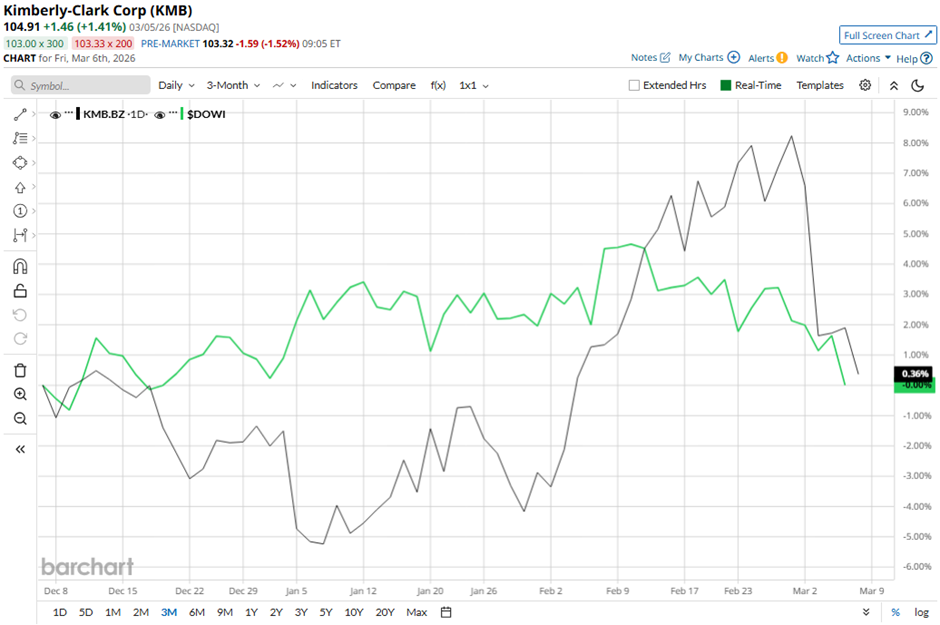Toggle the lock drawings icon
The image size is (940, 625).
click(20, 291)
